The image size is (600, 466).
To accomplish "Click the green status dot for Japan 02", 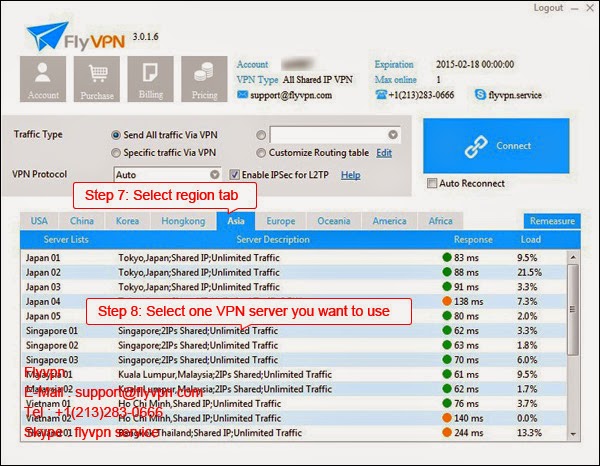I will (447, 272).
